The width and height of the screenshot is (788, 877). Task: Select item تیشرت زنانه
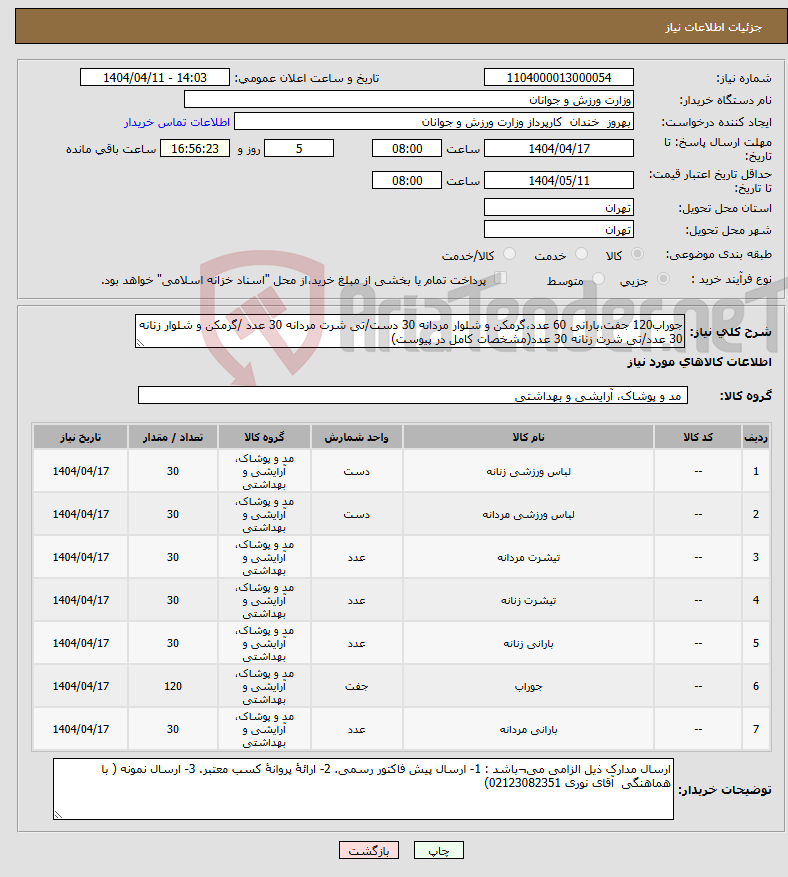tap(529, 601)
